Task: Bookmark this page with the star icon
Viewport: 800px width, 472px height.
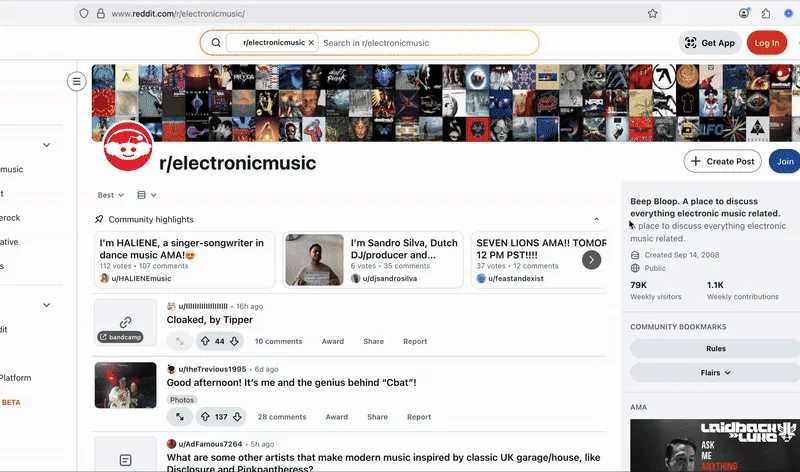Action: [653, 14]
